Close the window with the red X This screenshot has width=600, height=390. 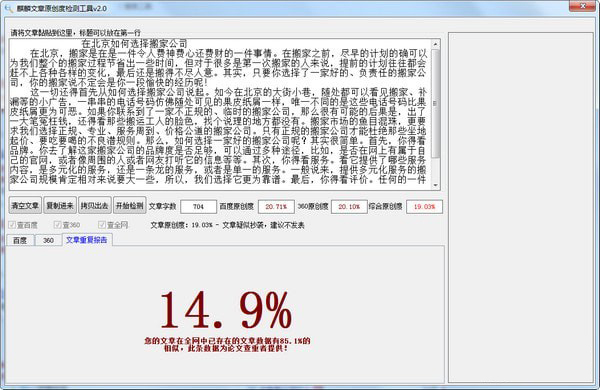coord(582,6)
